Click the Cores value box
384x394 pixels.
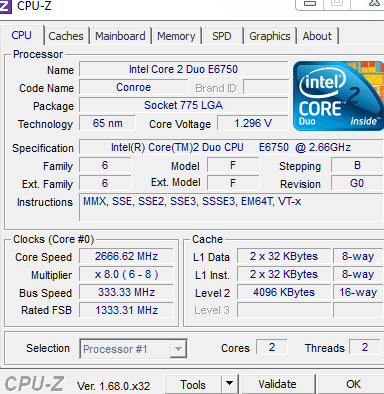[x=272, y=347]
